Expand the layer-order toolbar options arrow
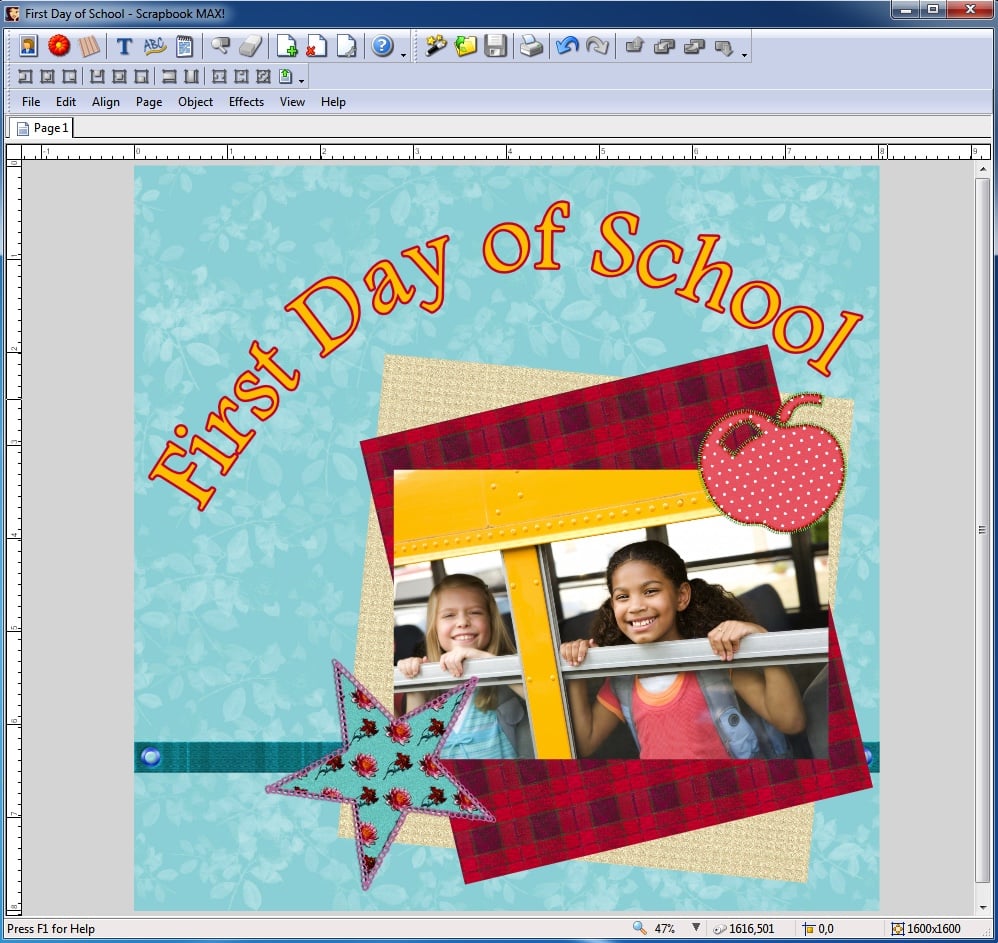This screenshot has height=943, width=998. click(x=744, y=55)
